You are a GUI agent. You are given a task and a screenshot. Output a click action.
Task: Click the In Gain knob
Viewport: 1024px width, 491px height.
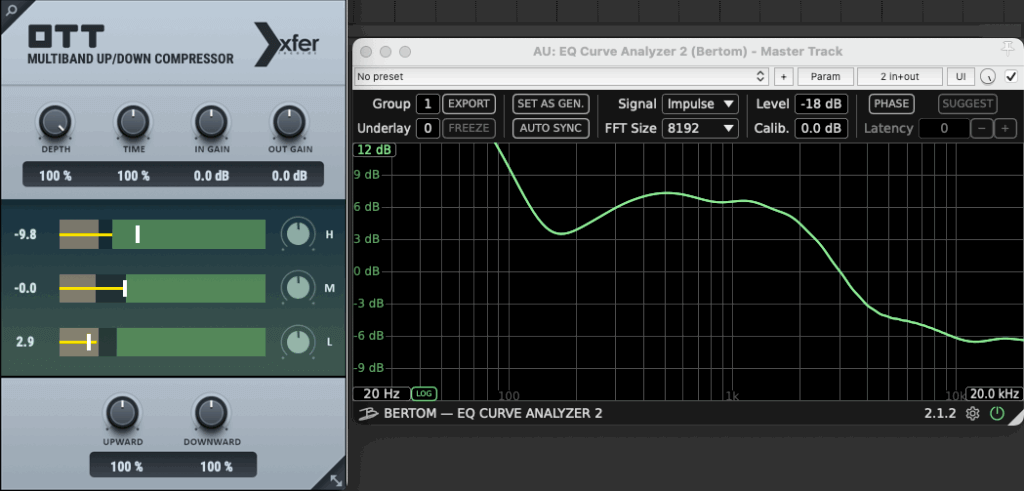point(210,123)
